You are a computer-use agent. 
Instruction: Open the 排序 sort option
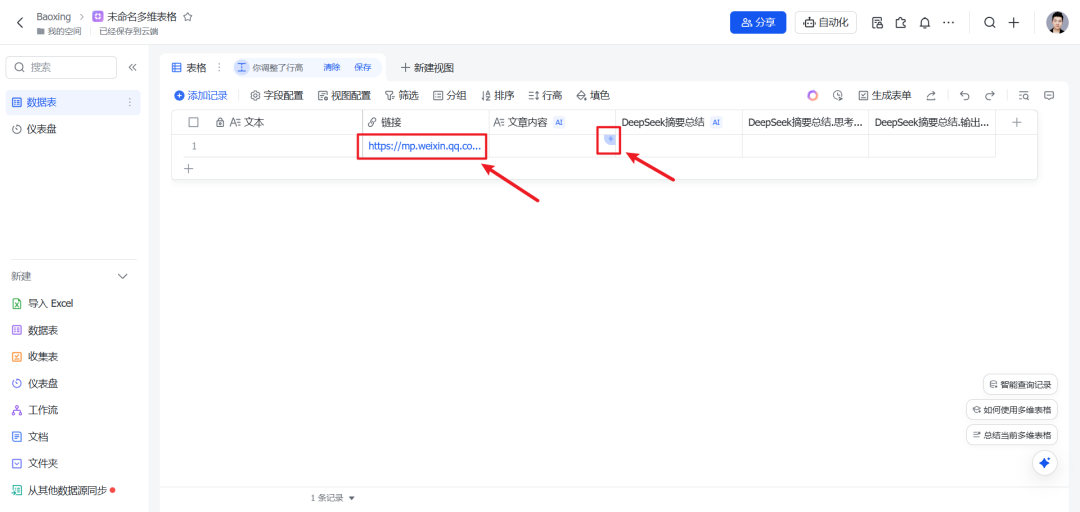tap(497, 96)
